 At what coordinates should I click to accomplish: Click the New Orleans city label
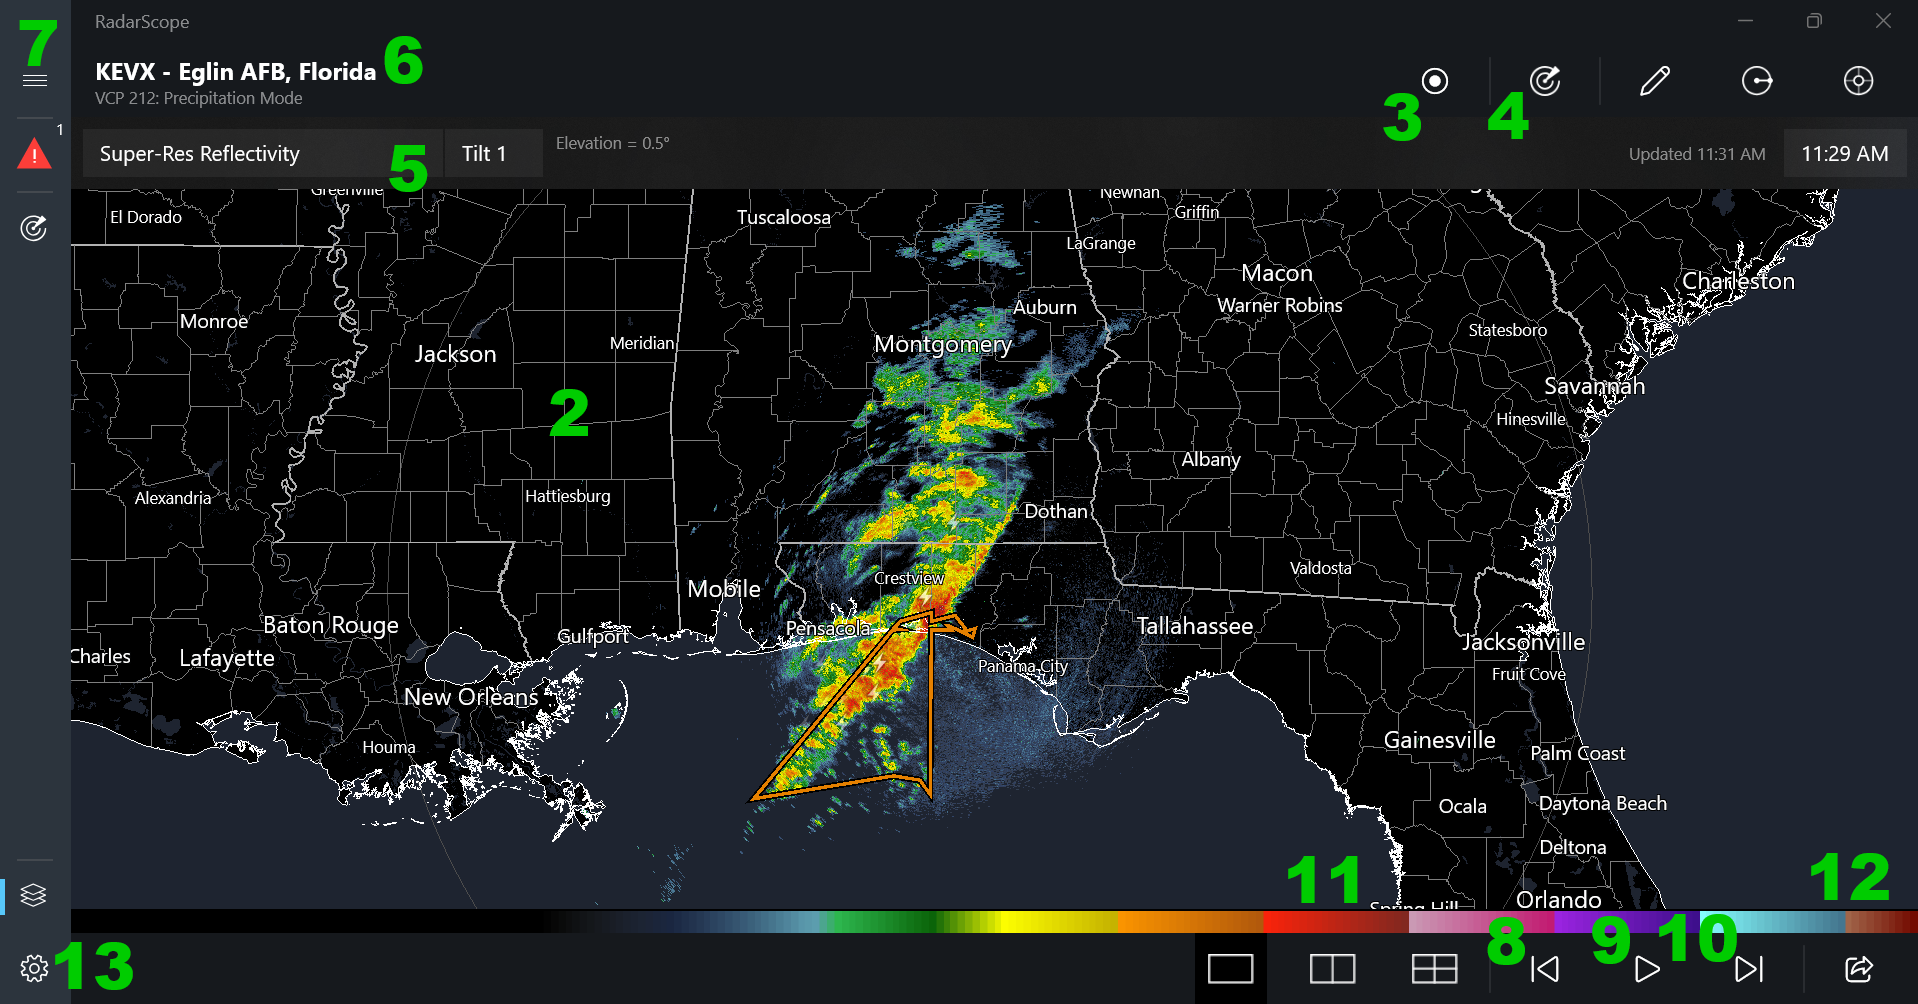click(x=471, y=697)
